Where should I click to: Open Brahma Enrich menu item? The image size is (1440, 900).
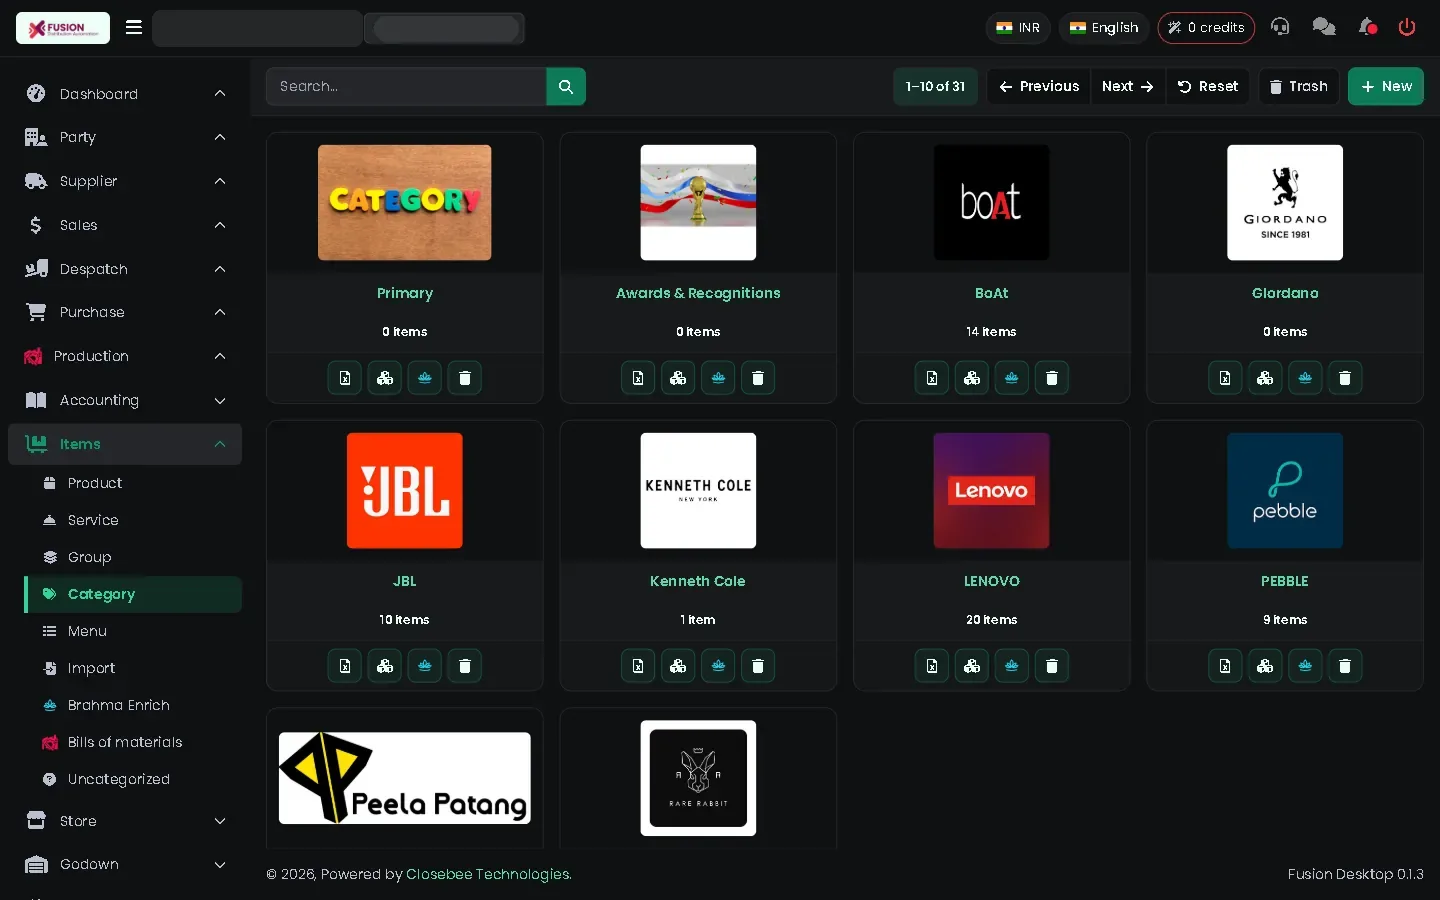[133, 705]
